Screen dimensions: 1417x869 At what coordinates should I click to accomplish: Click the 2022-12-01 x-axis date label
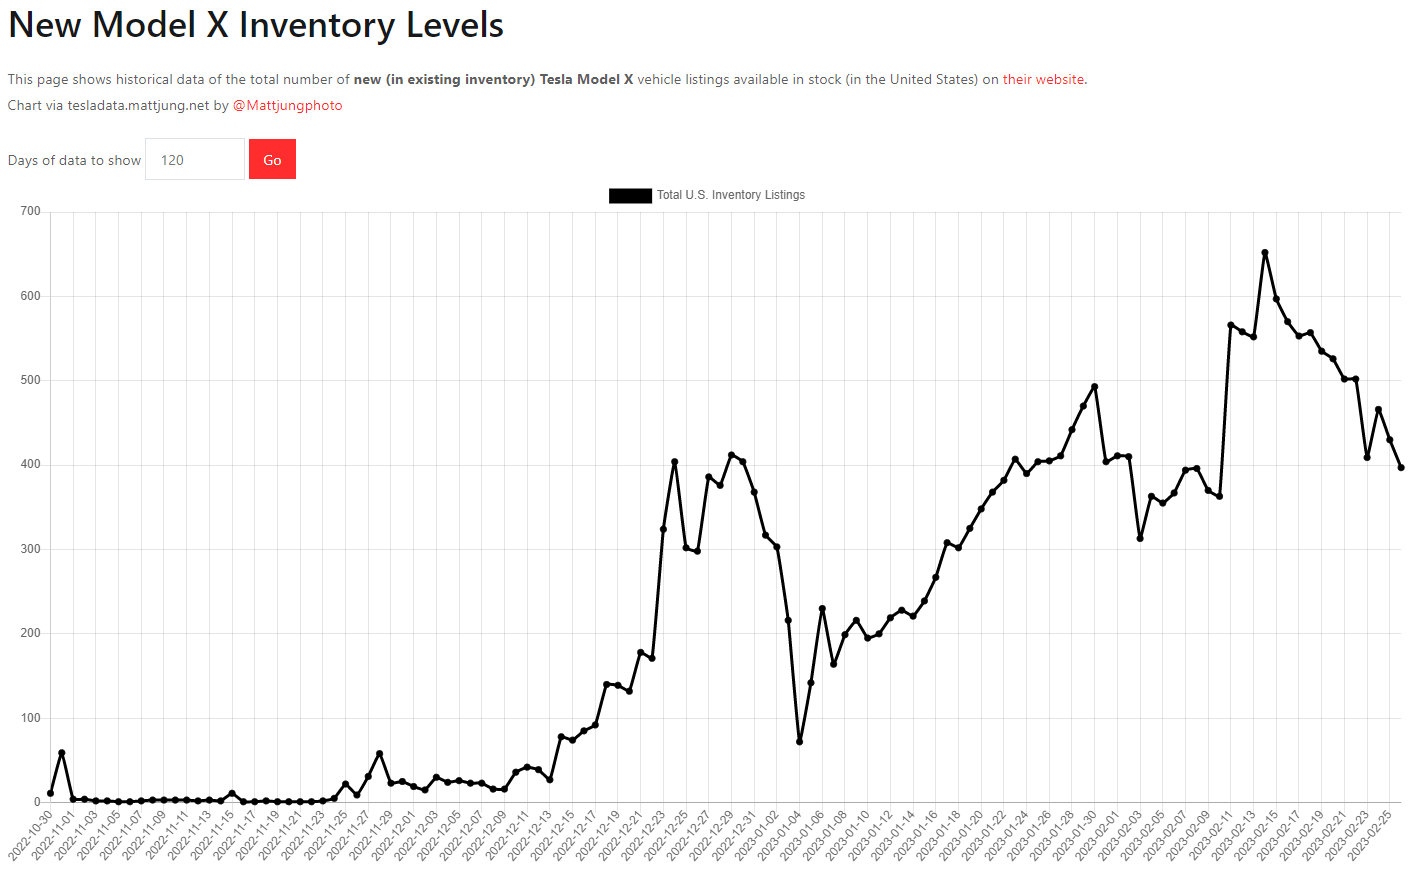click(393, 836)
